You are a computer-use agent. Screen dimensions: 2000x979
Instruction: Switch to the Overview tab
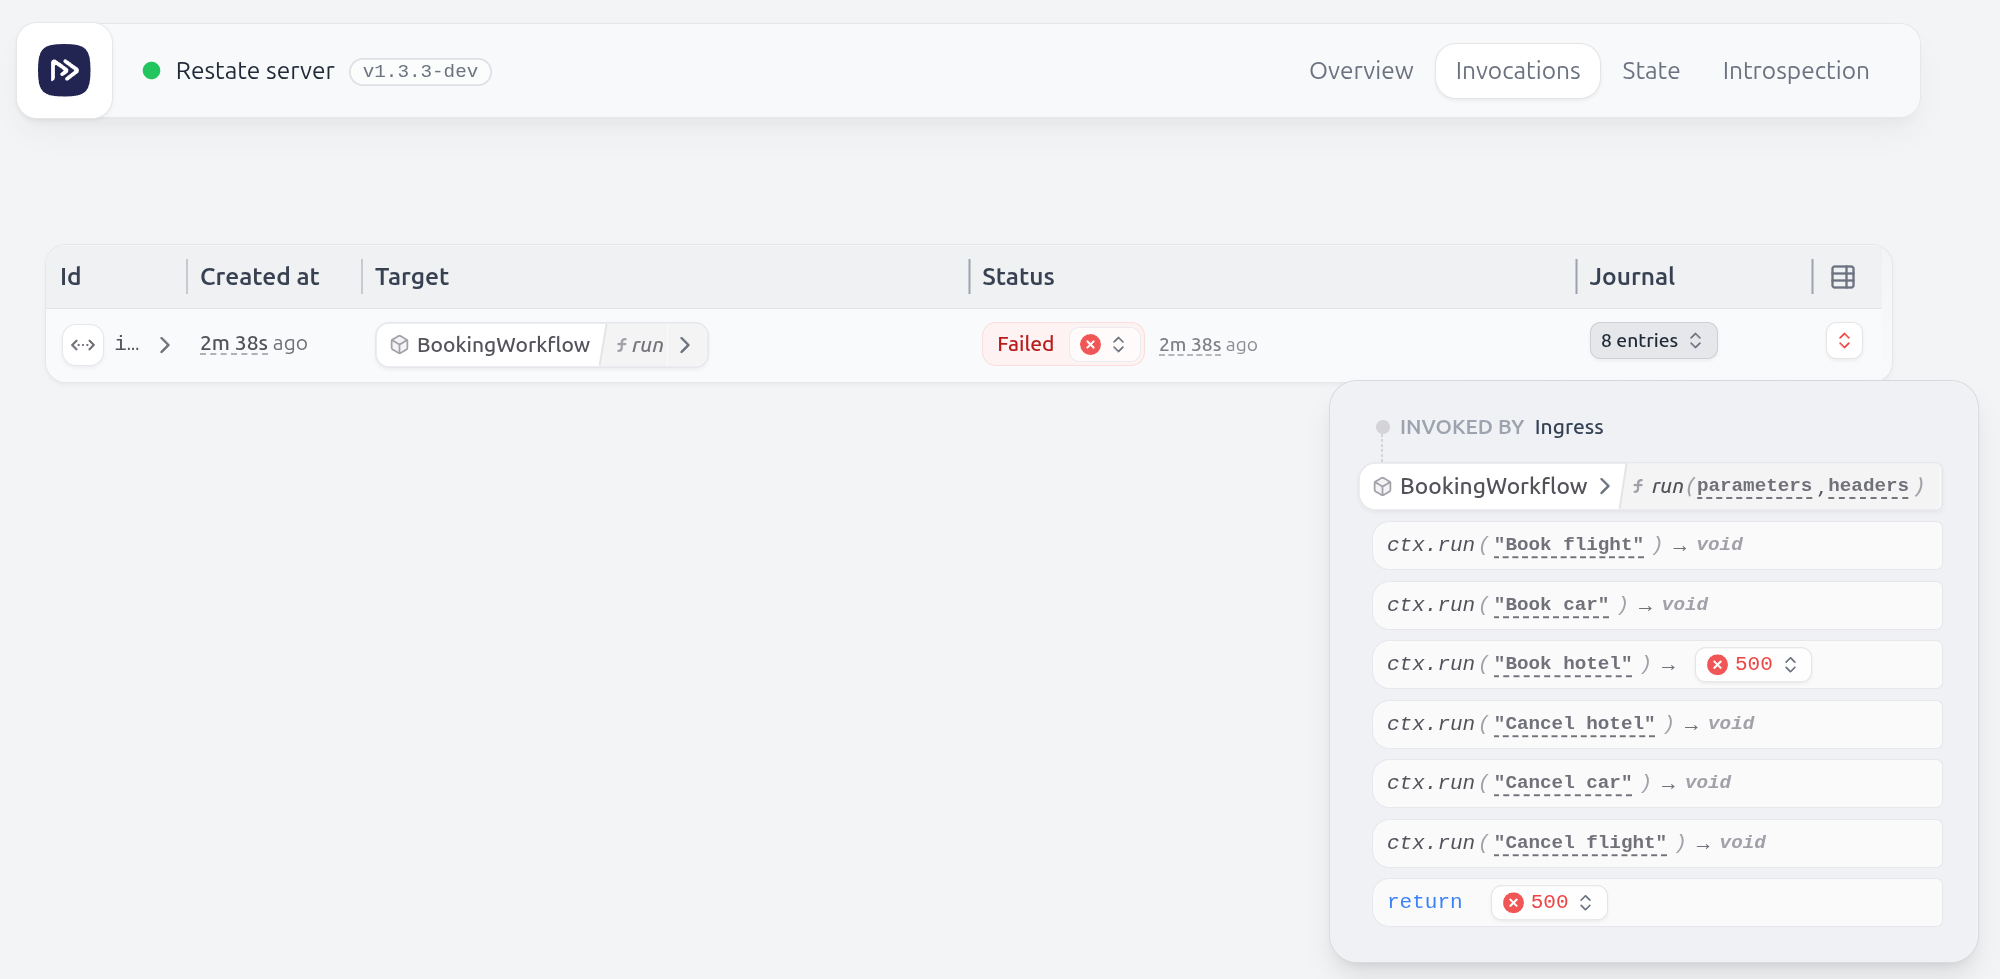(1361, 71)
